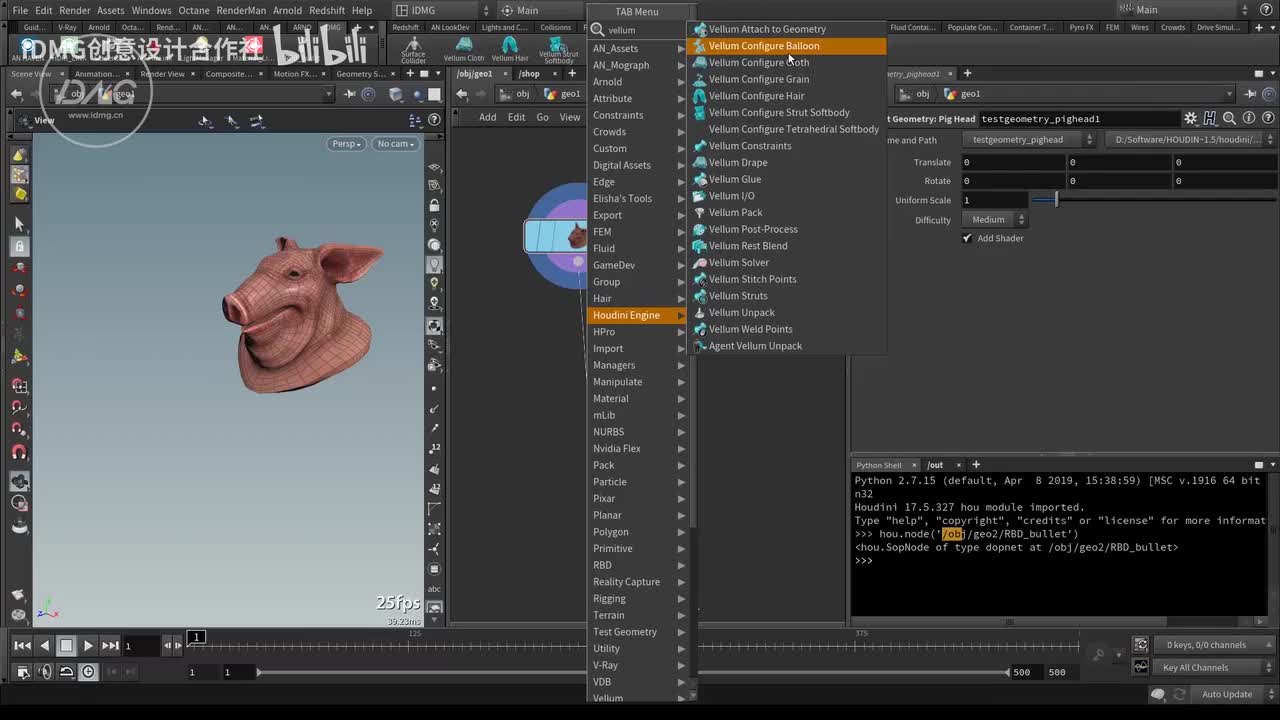This screenshot has width=1280, height=720.
Task: Click the Auto Update button
Action: point(1226,694)
